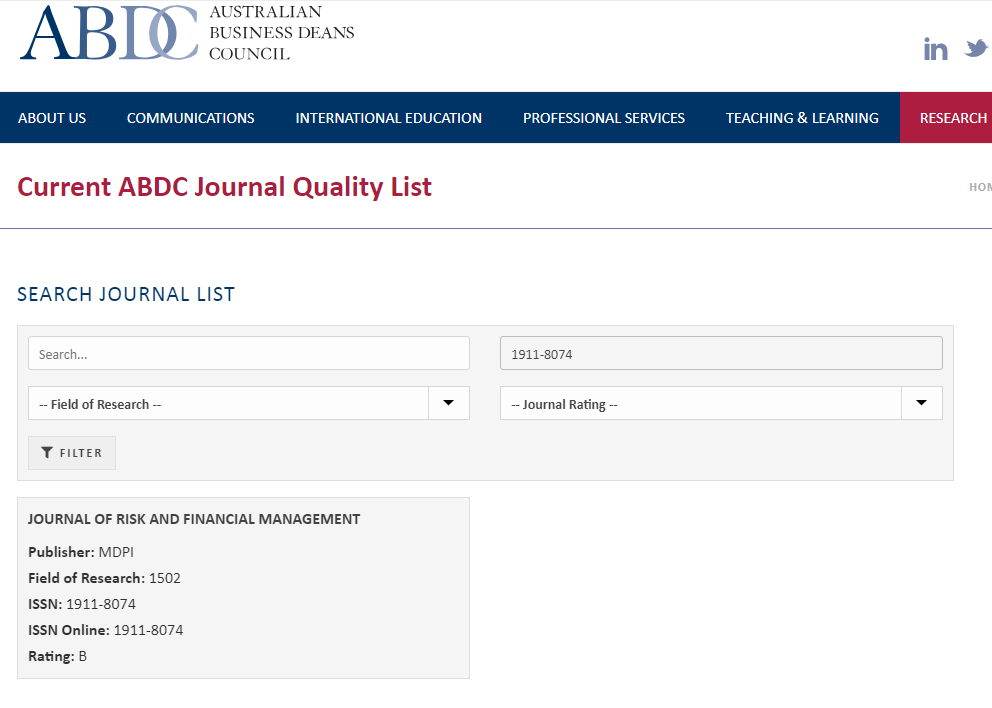Viewport: 992px width, 708px height.
Task: Click the Rating: B line
Action: point(58,655)
